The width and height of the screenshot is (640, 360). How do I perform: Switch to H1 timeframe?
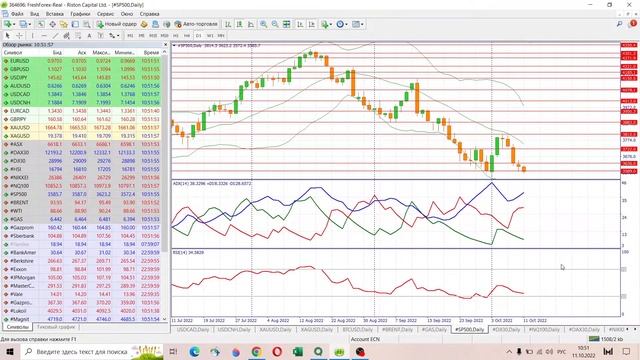pos(176,36)
